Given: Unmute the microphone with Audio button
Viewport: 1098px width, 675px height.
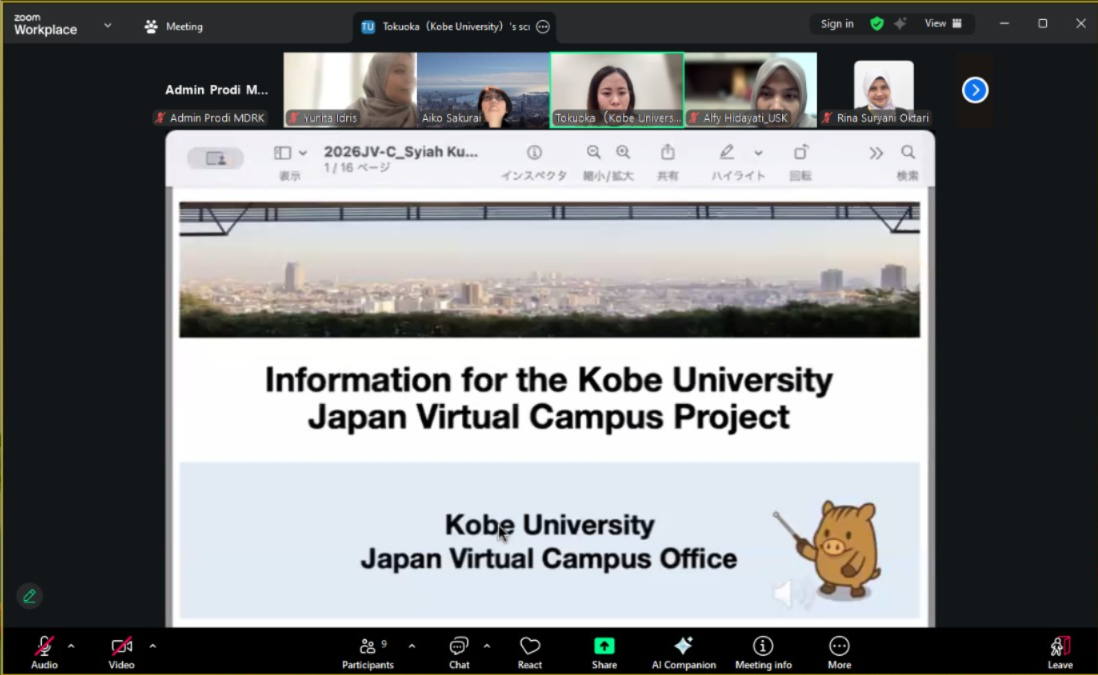Looking at the screenshot, I should [44, 652].
